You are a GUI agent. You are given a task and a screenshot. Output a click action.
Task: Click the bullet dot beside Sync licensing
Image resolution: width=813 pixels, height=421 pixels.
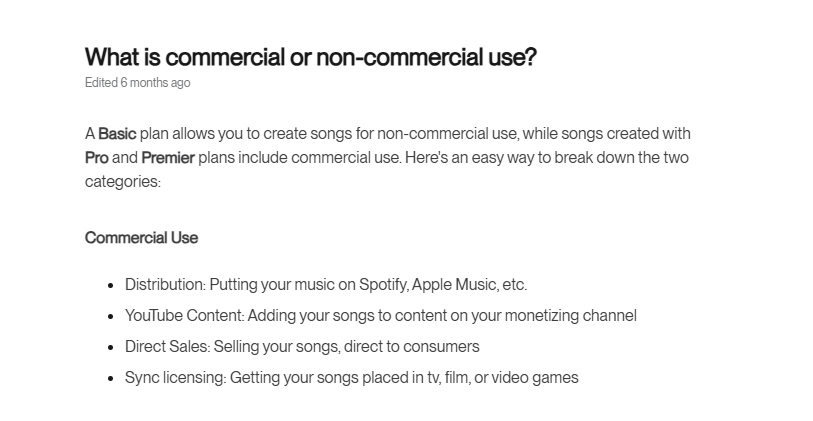(x=111, y=379)
